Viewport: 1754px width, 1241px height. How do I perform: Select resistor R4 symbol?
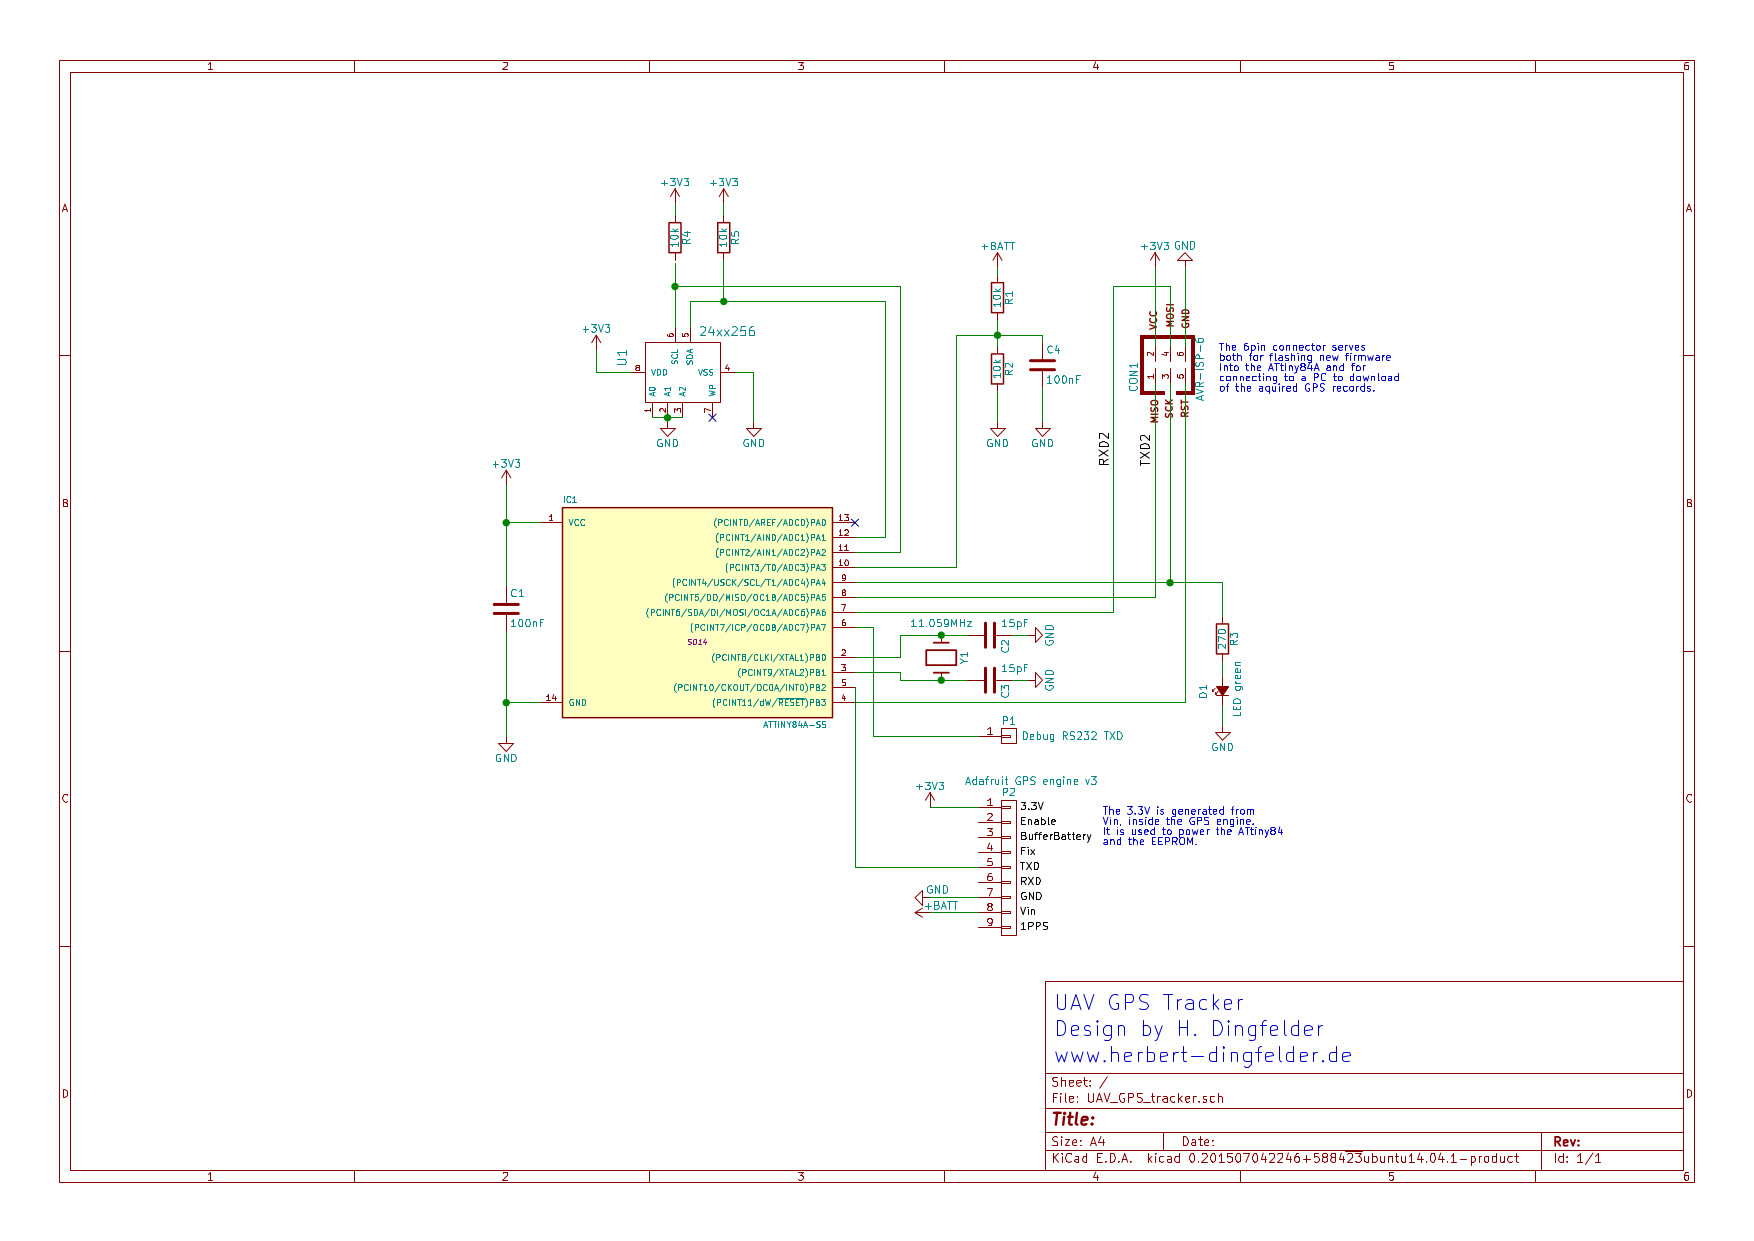coord(675,237)
